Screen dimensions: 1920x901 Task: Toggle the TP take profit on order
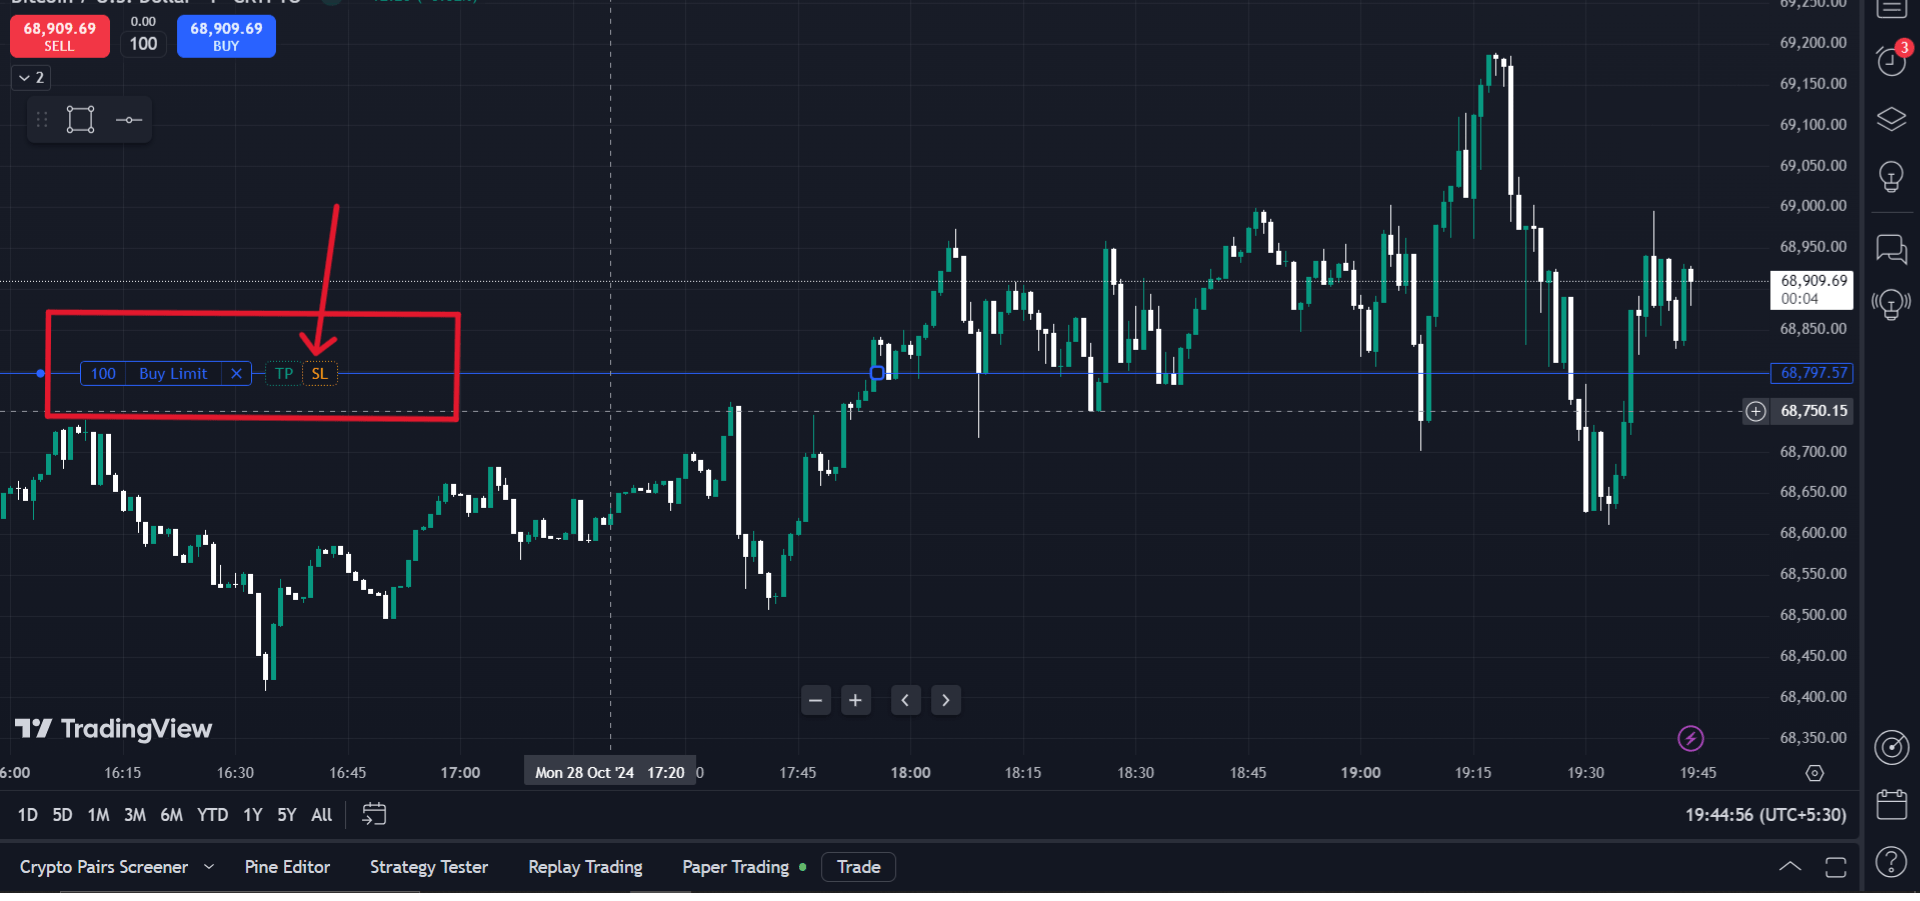(x=284, y=374)
